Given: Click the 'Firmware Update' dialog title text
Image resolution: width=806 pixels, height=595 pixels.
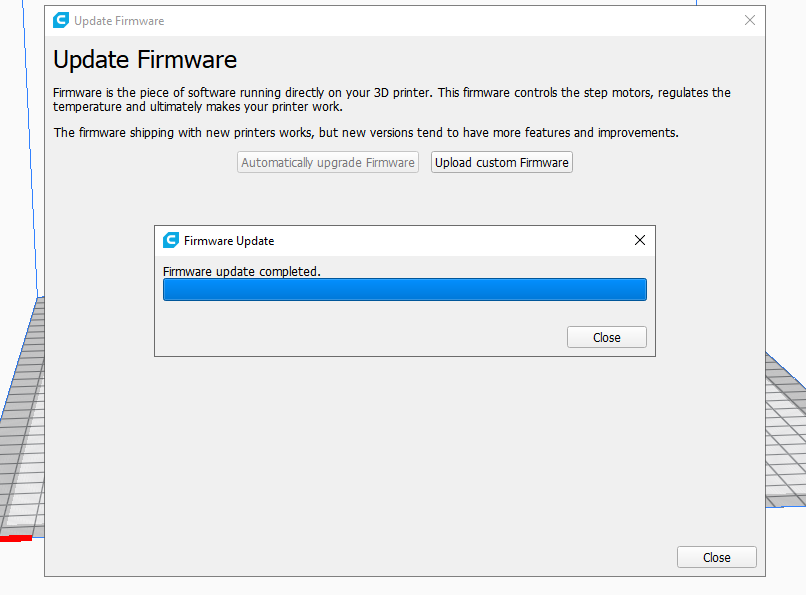Looking at the screenshot, I should pos(229,241).
